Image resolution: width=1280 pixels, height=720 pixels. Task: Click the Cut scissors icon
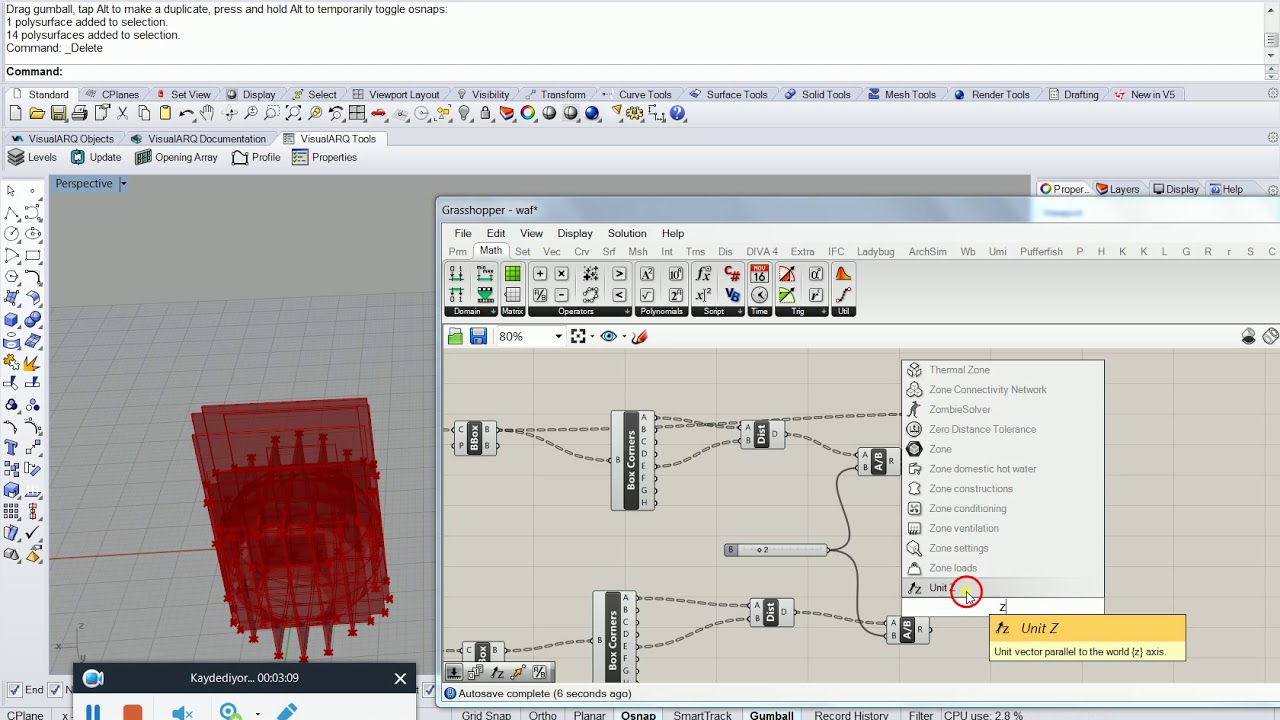coord(123,114)
